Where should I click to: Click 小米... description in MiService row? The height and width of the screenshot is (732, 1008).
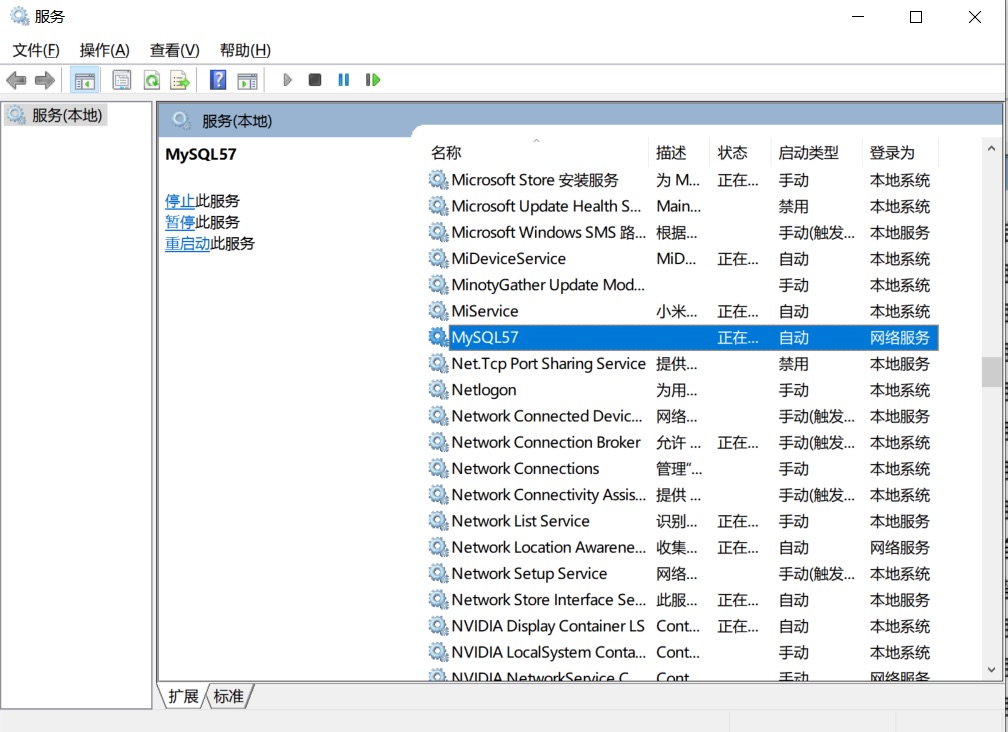[676, 311]
